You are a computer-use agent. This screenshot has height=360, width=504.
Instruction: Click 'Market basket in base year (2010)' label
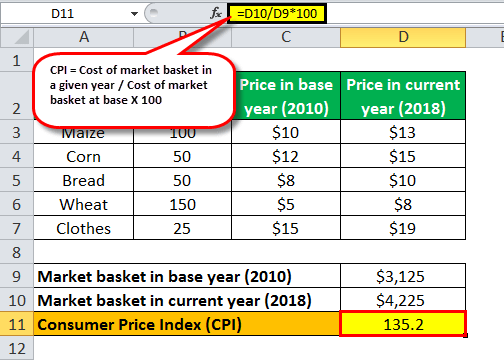(x=187, y=276)
